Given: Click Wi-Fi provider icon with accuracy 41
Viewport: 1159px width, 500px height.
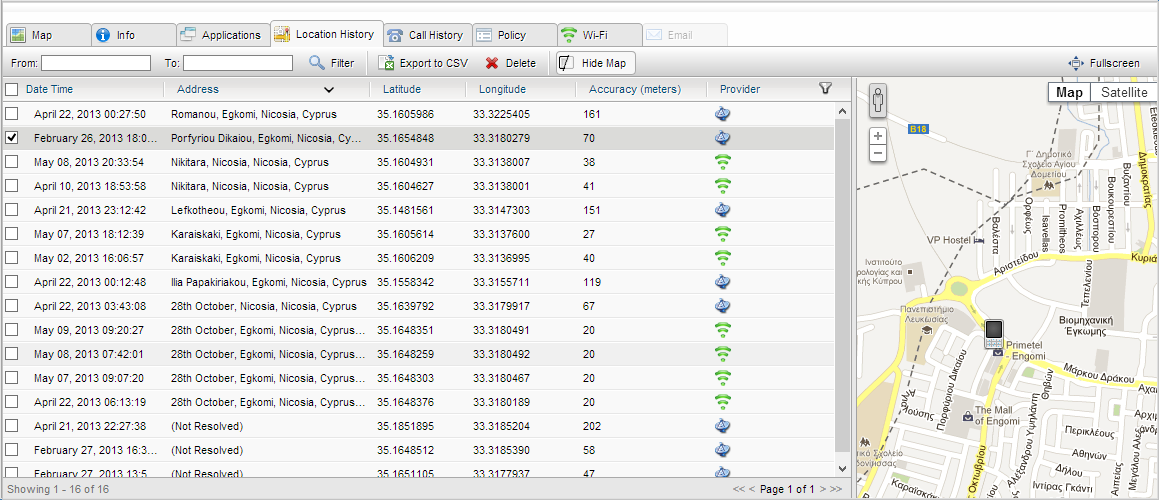Looking at the screenshot, I should click(722, 186).
